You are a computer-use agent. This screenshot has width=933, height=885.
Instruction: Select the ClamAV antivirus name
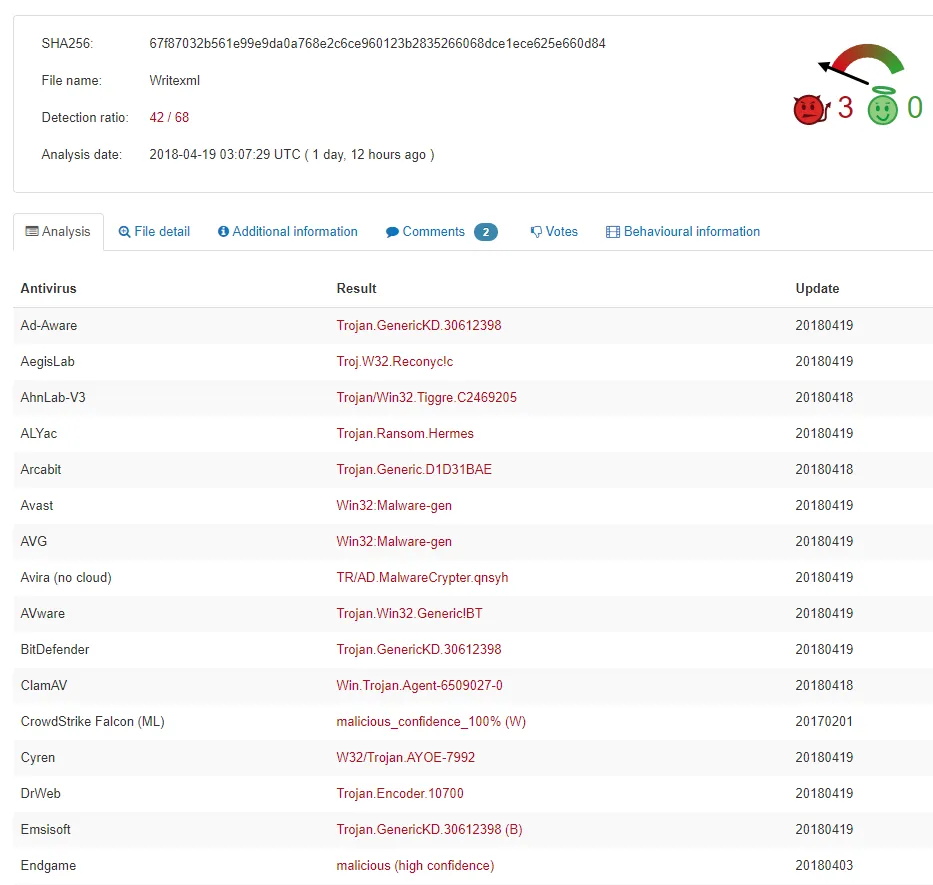(44, 686)
